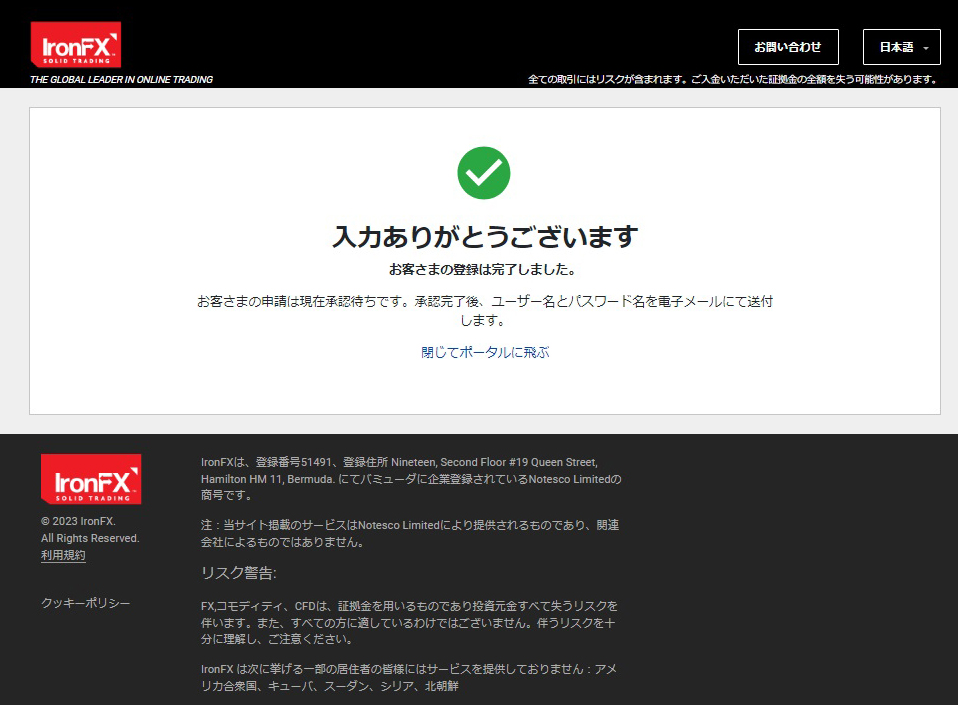Click the IronFX logo in footer
This screenshot has width=958, height=705.
coord(91,479)
